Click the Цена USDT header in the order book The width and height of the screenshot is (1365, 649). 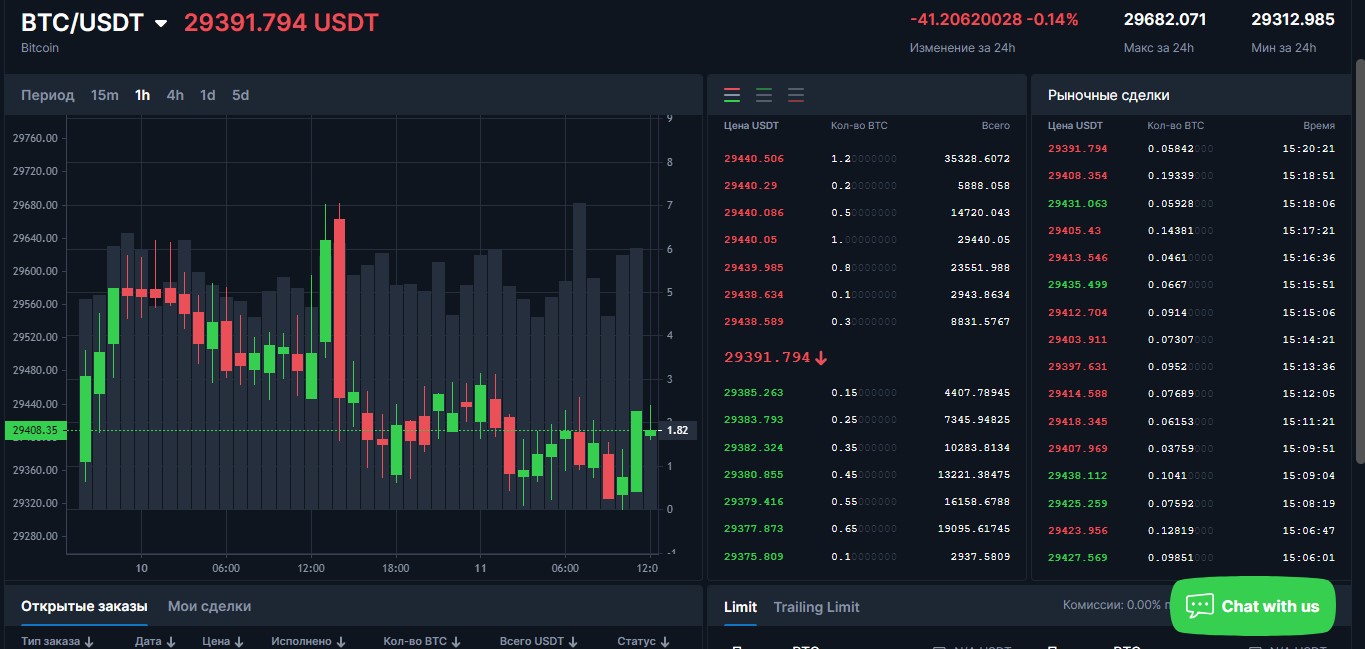coord(751,126)
